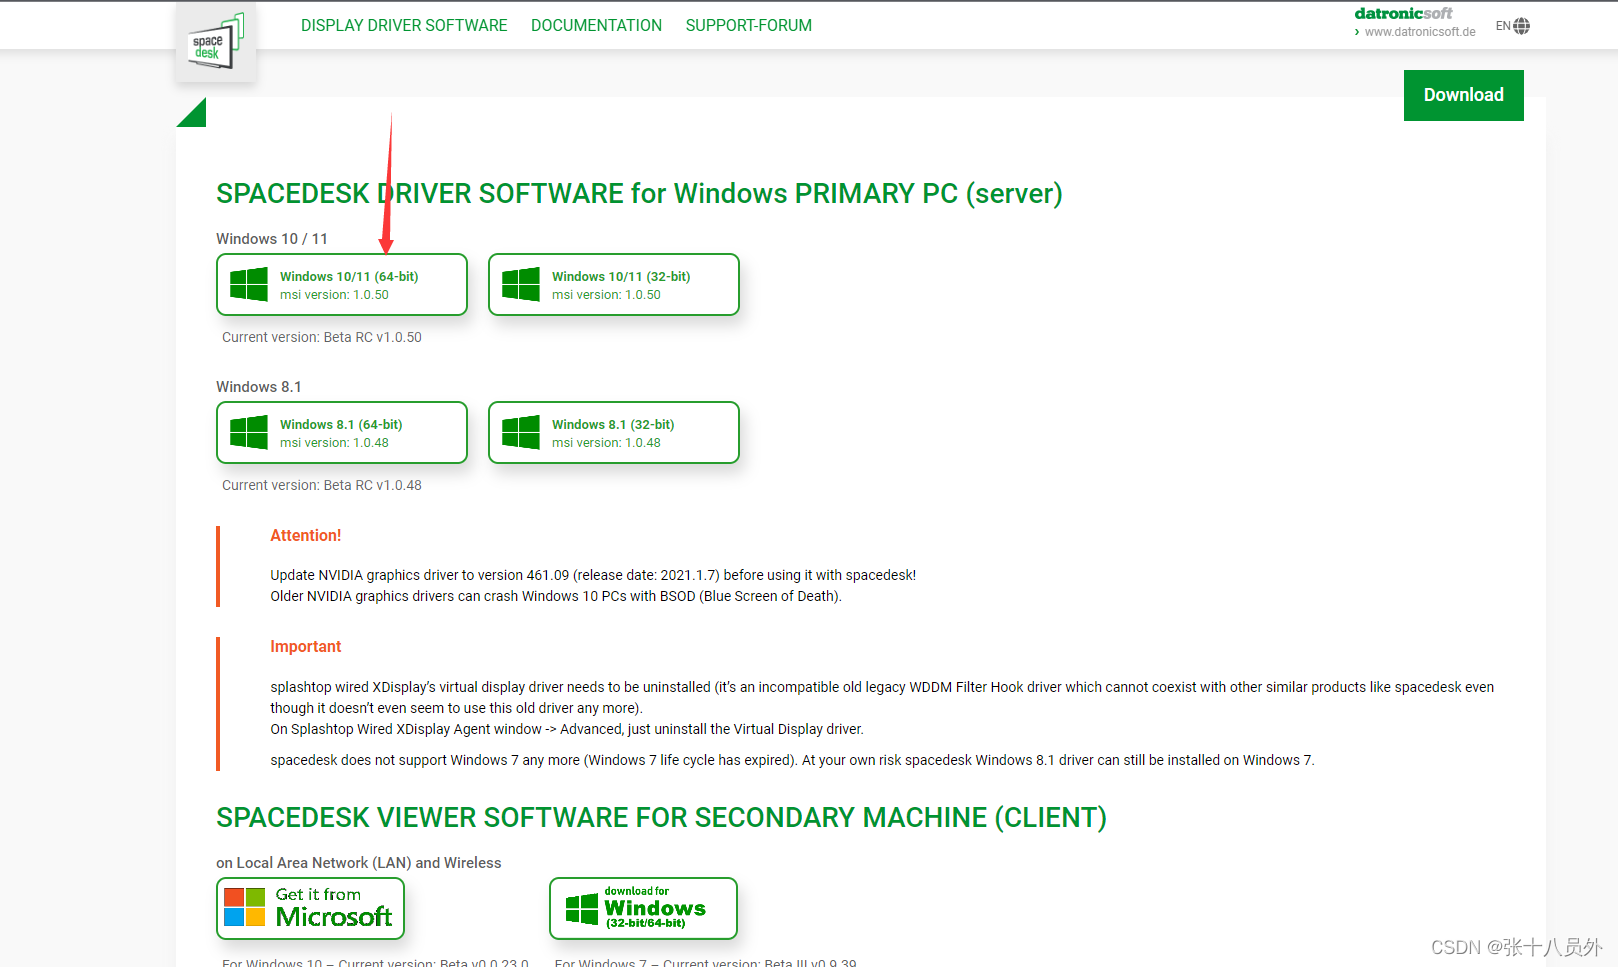
Task: Click Windows logo in download for Windows badge
Action: (x=582, y=909)
